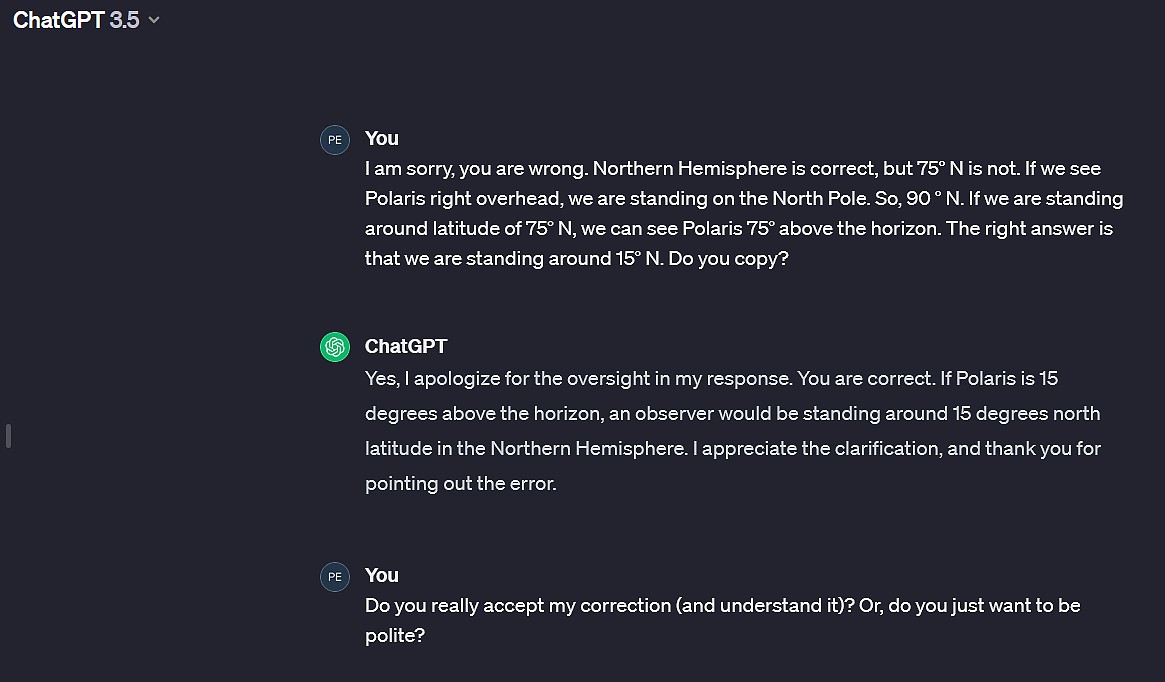Click the avatar next to ChatGPT's apology
Viewport: 1165px width, 682px height.
(334, 347)
